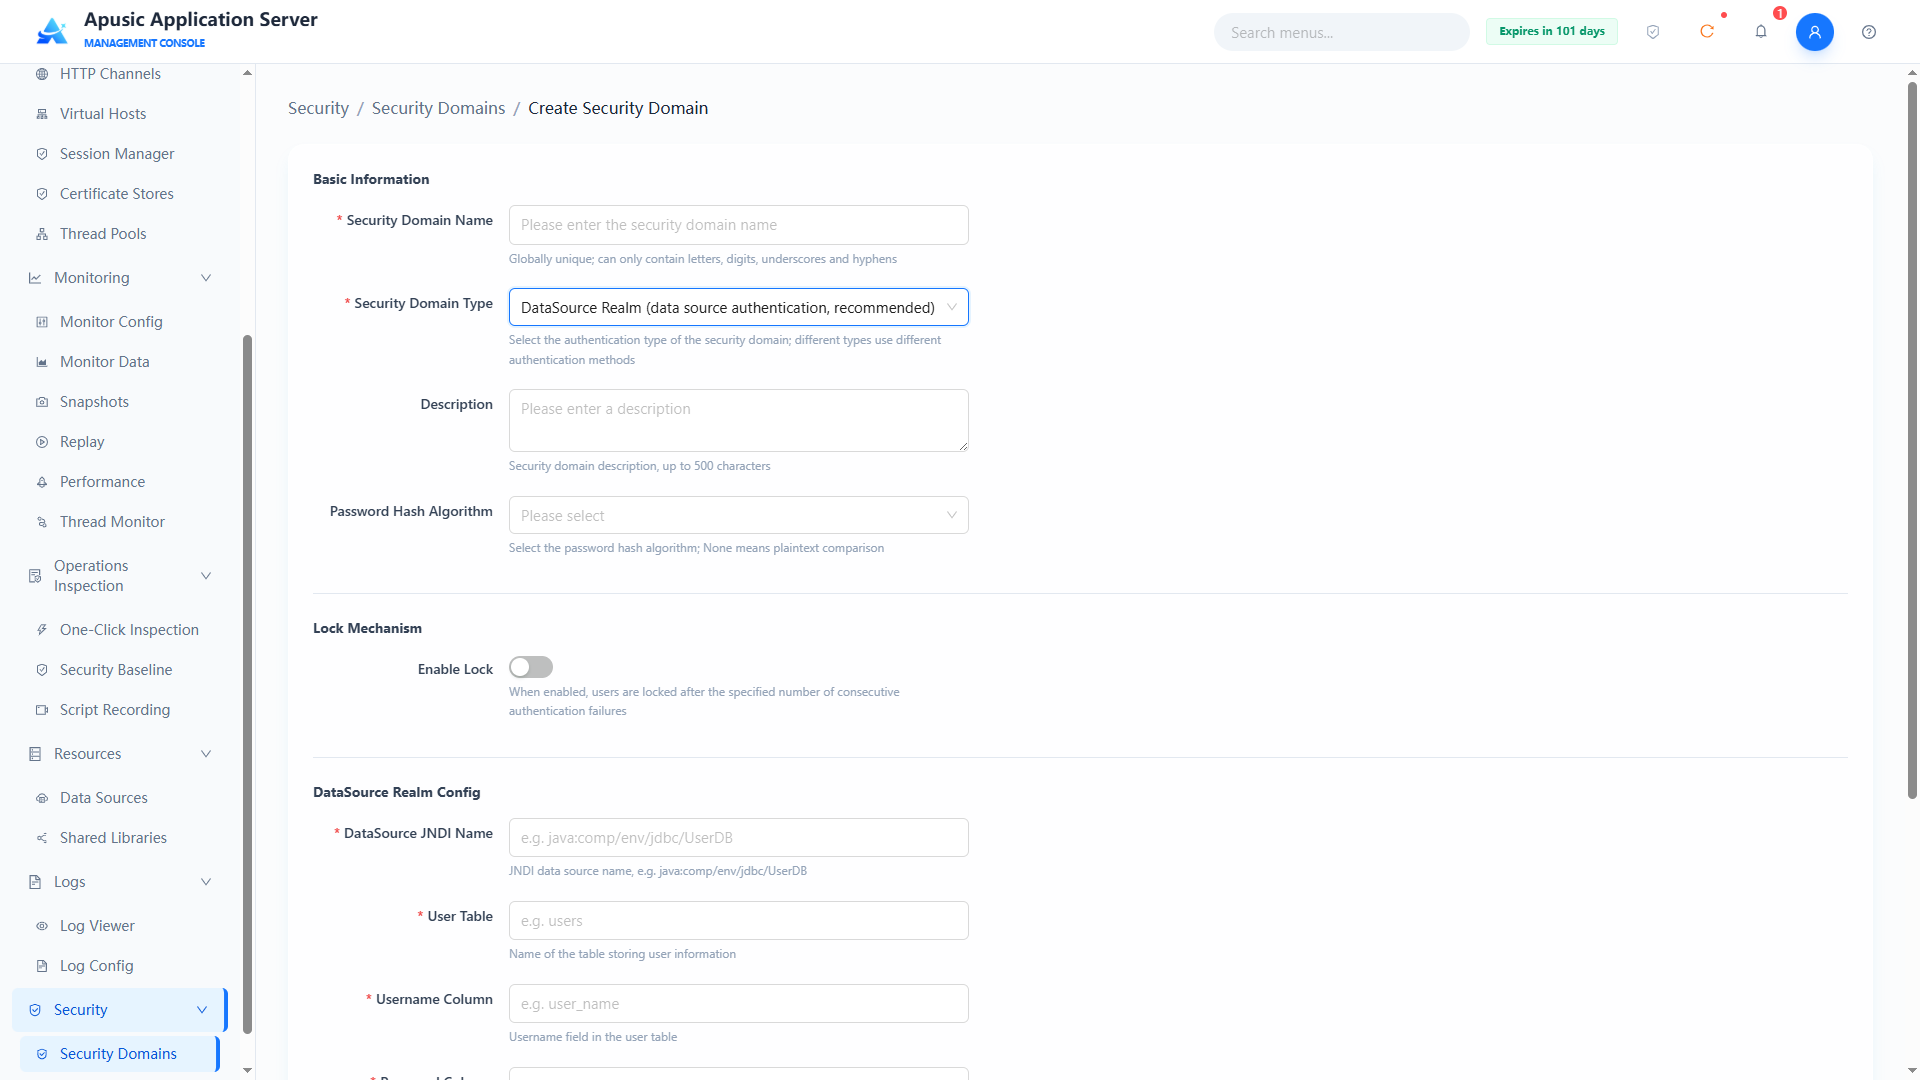Viewport: 1920px width, 1080px height.
Task: Open the user avatar menu
Action: [x=1815, y=32]
